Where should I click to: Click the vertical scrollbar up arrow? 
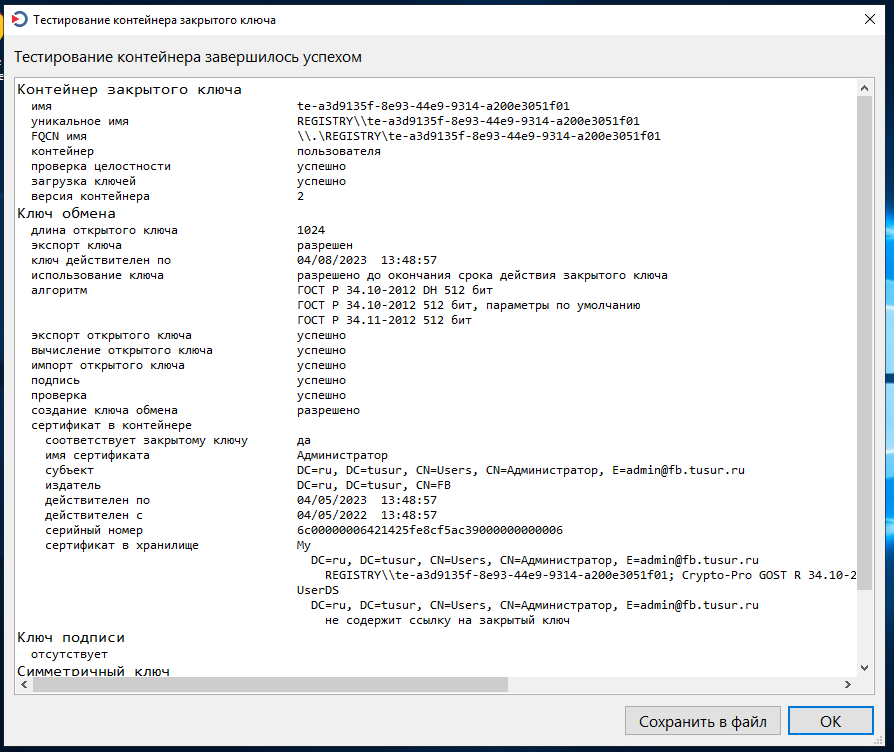click(x=864, y=88)
